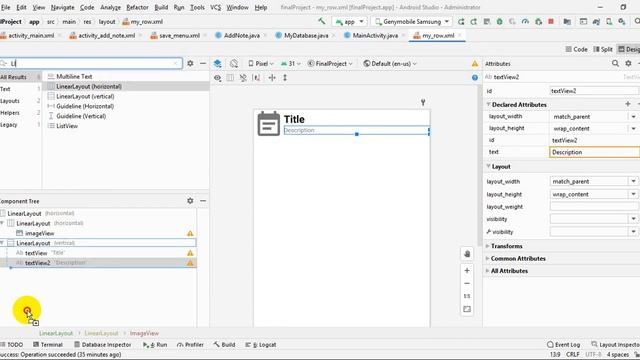This screenshot has width=640, height=360.
Task: Switch to Split view mode
Action: point(603,49)
